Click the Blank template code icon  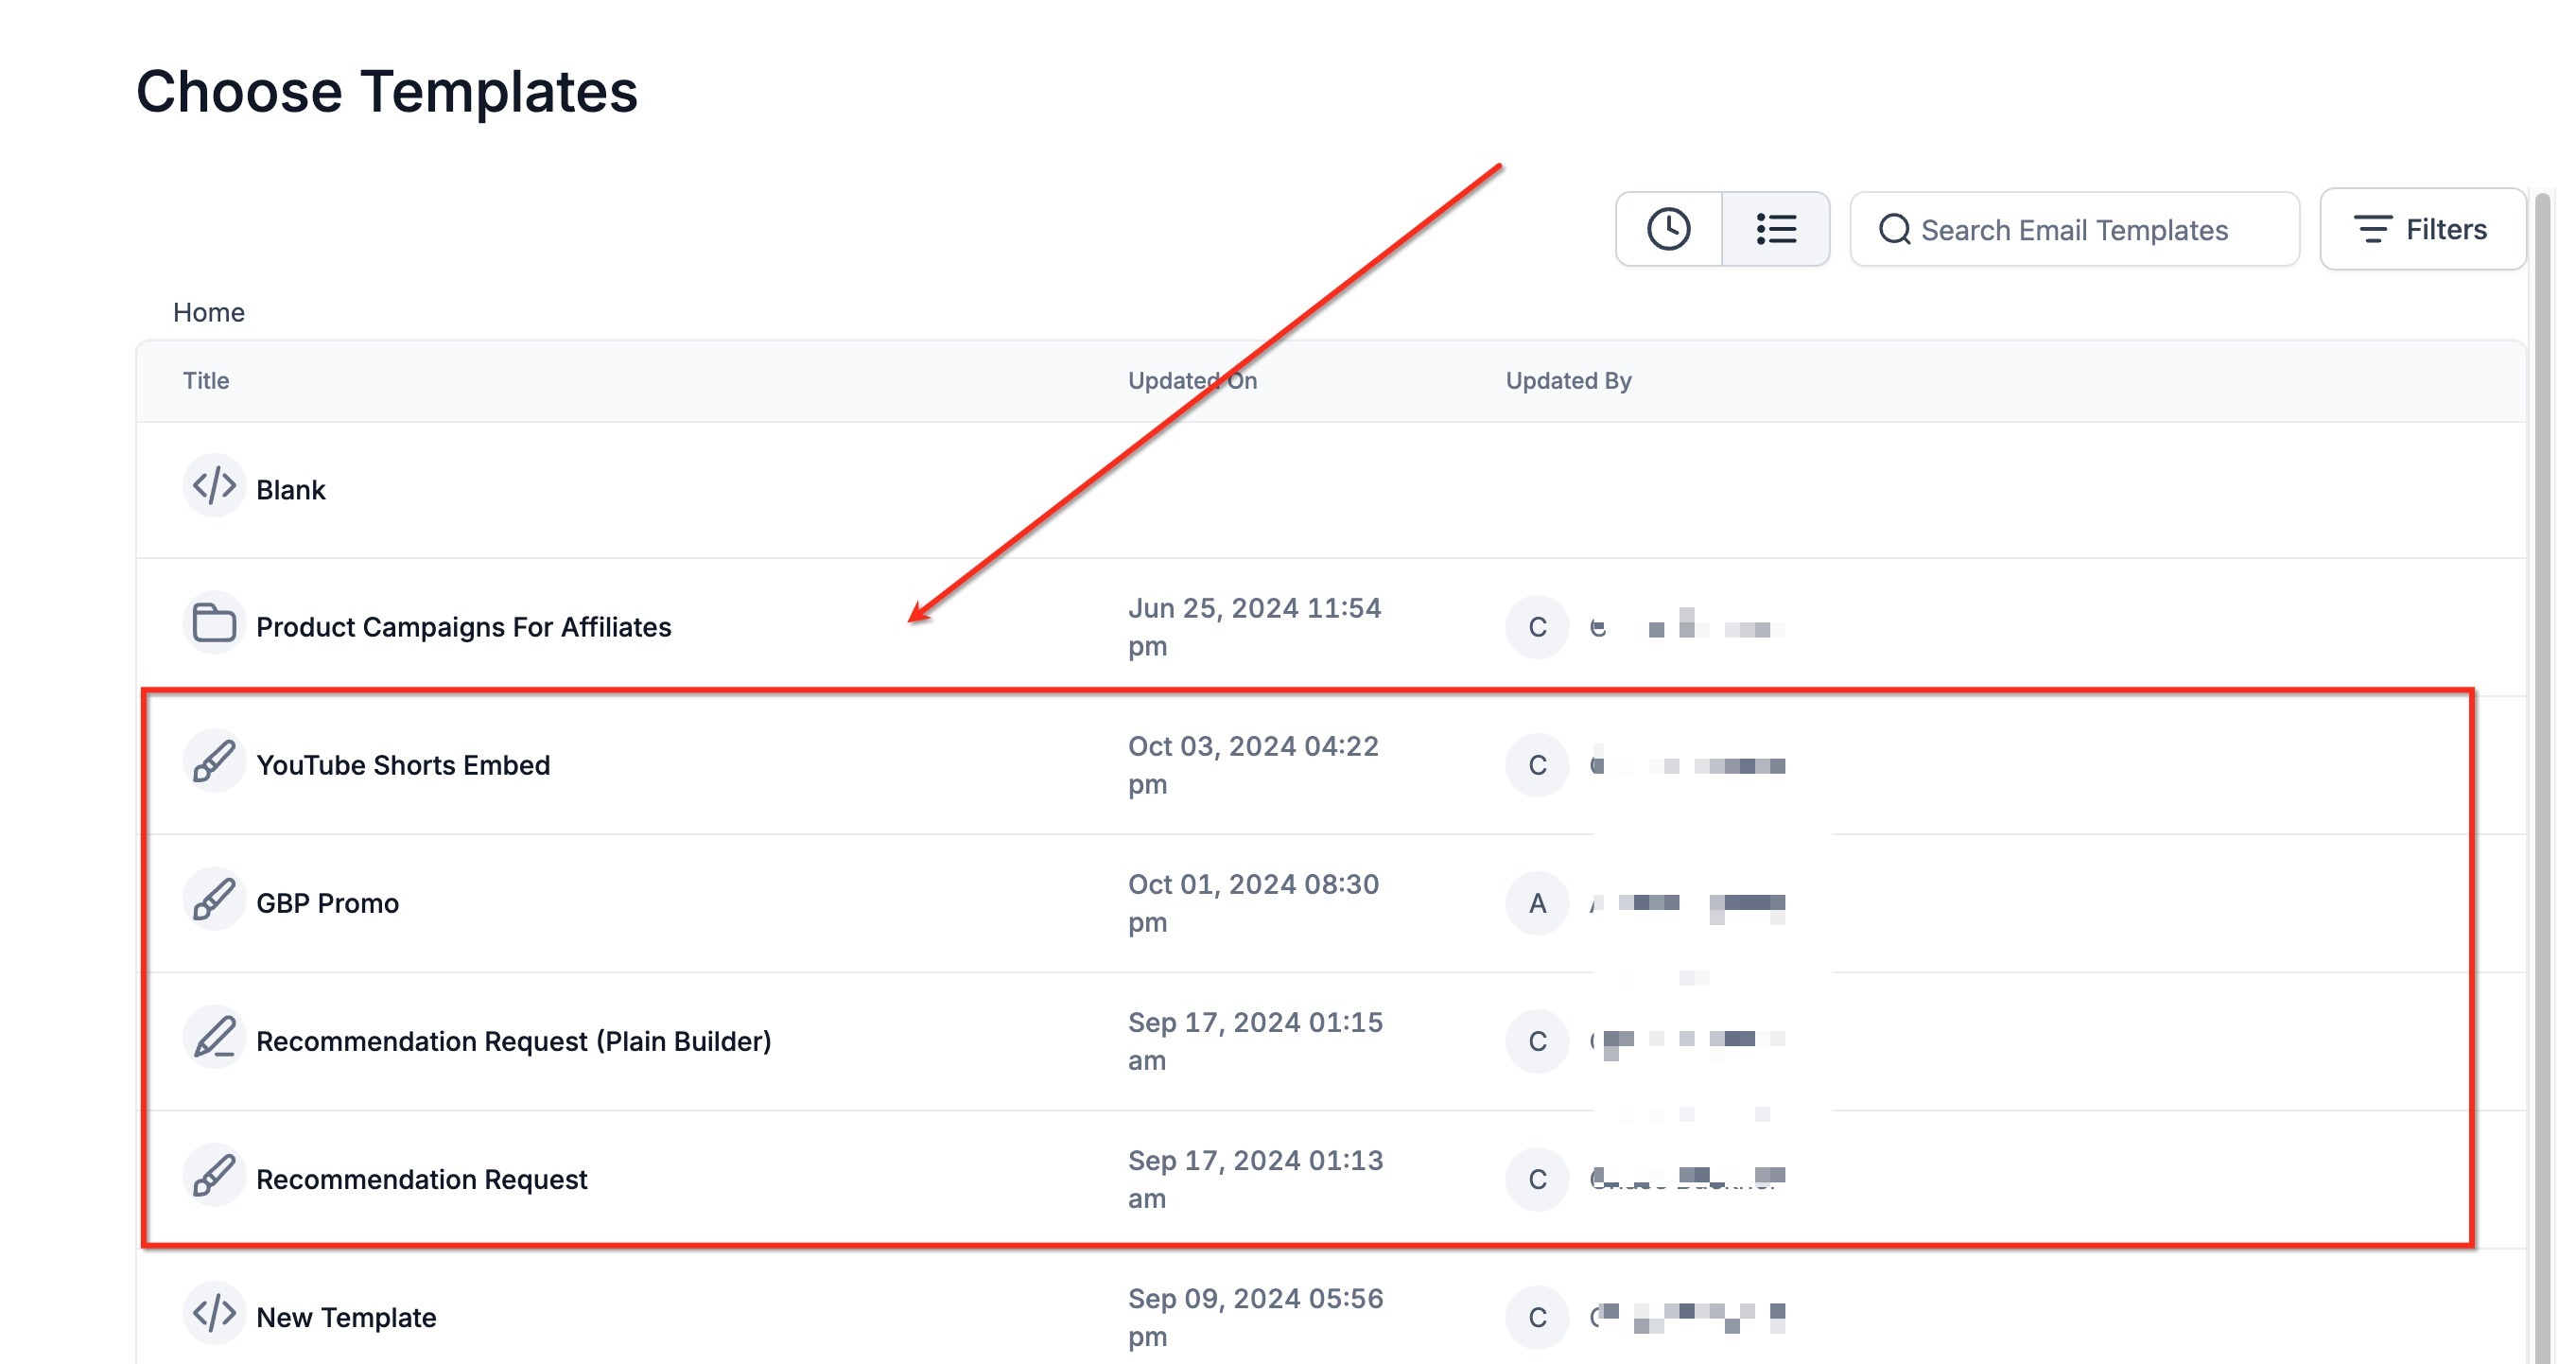[213, 486]
